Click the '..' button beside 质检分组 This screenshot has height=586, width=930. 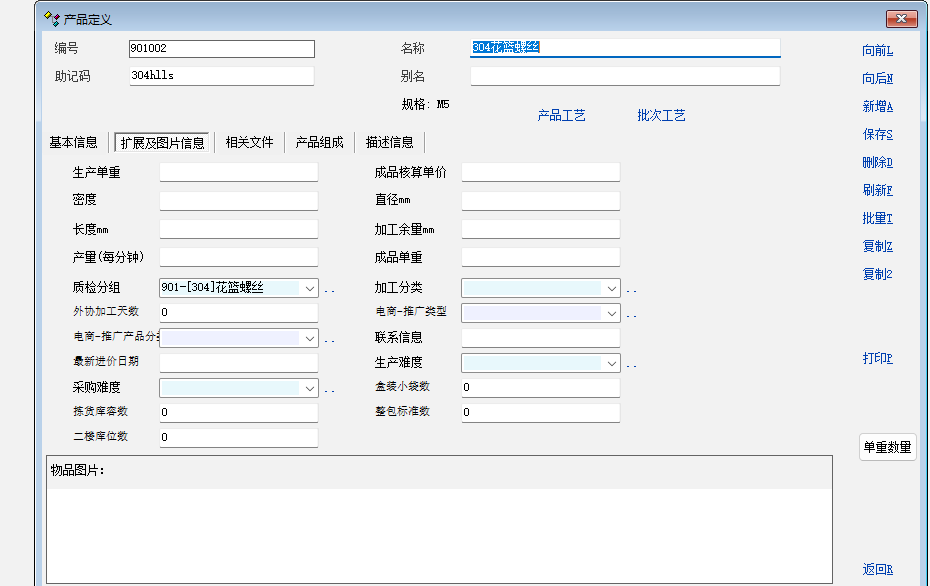(x=330, y=289)
